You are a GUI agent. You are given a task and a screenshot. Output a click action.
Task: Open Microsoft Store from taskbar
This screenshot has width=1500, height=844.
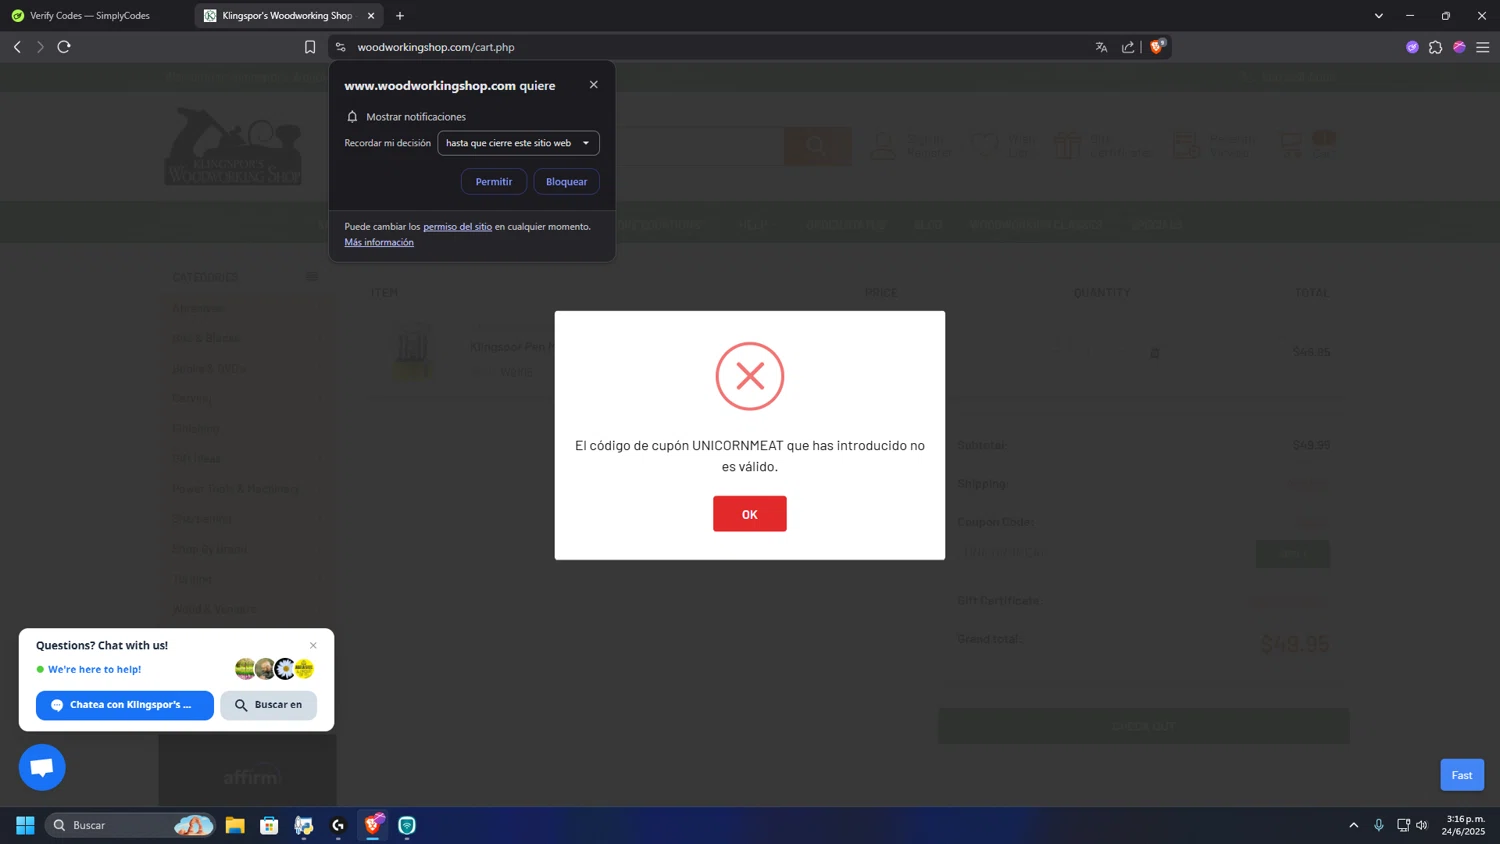click(269, 825)
